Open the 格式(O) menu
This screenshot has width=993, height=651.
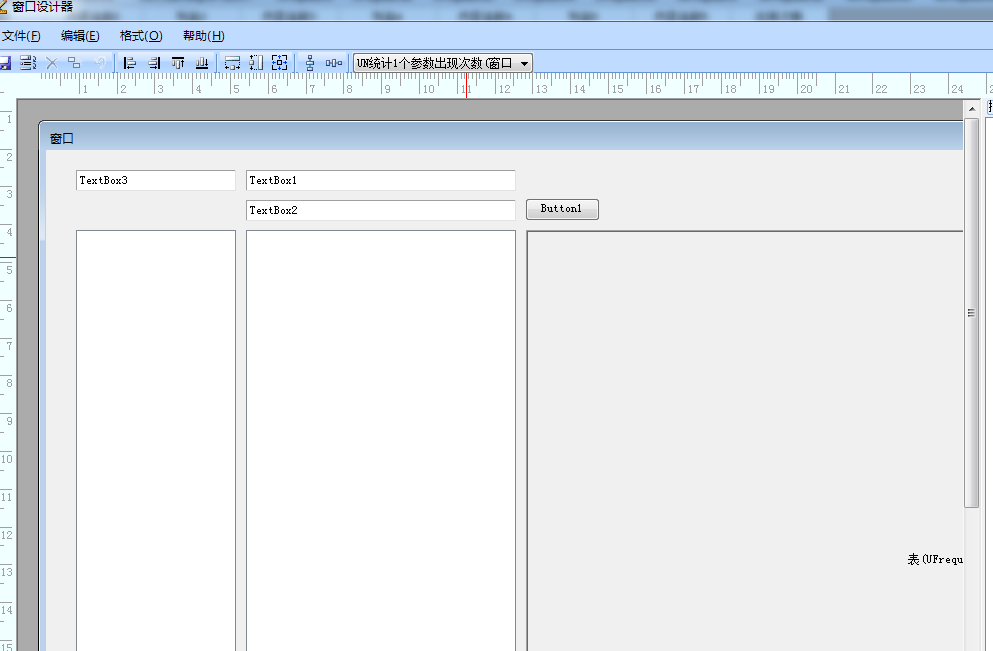(141, 36)
